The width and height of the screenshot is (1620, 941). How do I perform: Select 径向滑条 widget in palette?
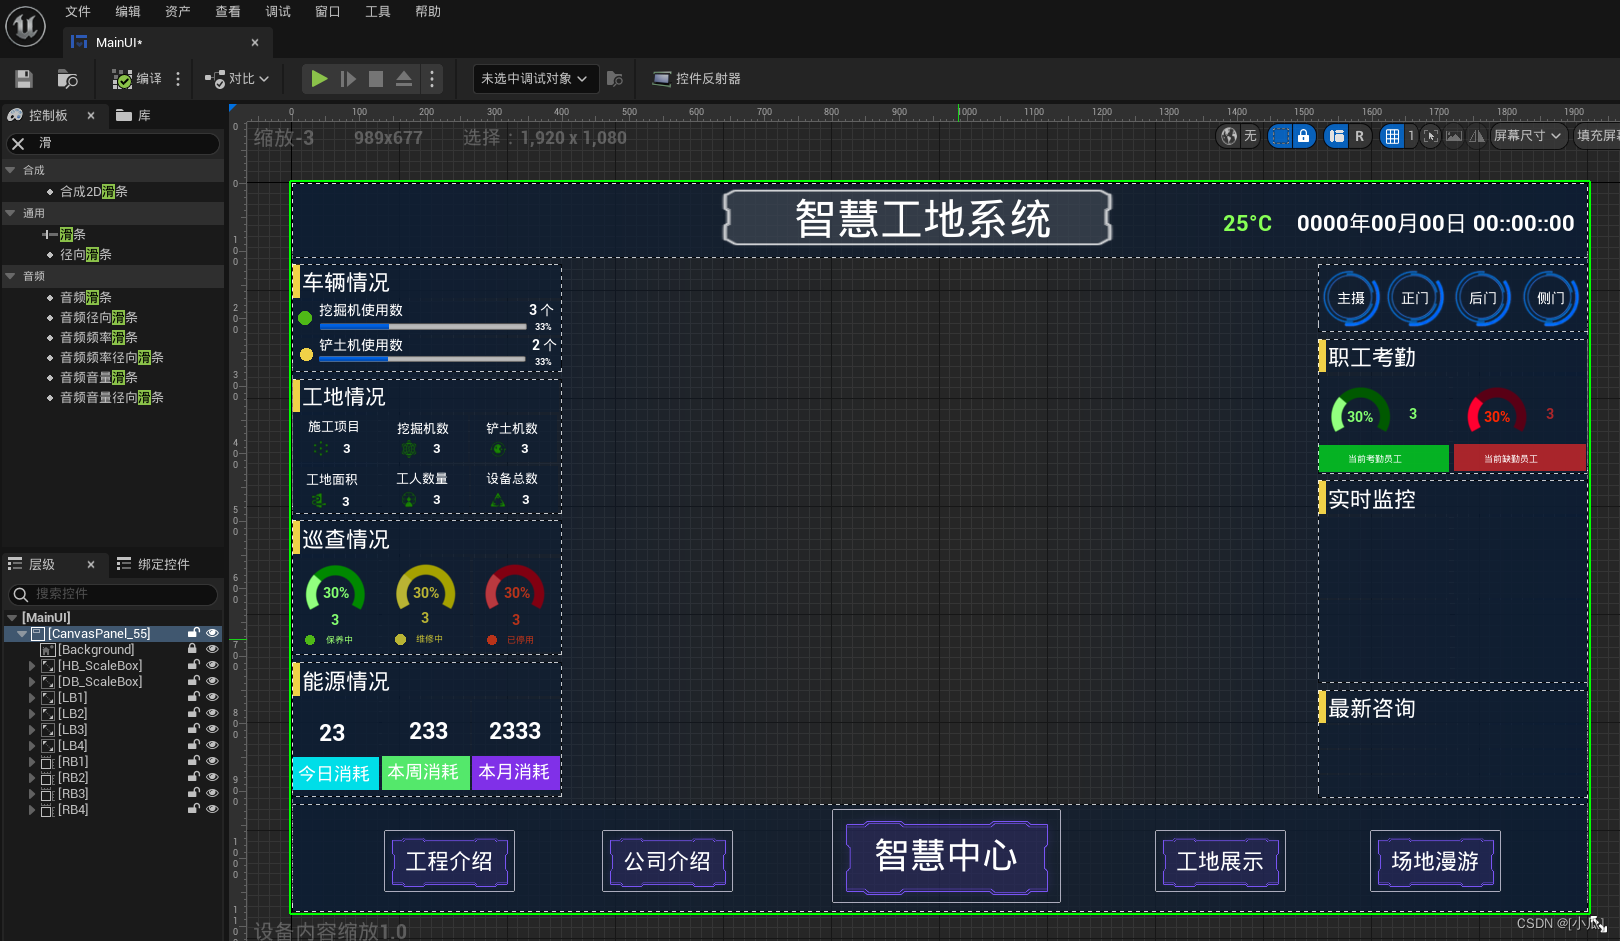pyautogui.click(x=86, y=255)
